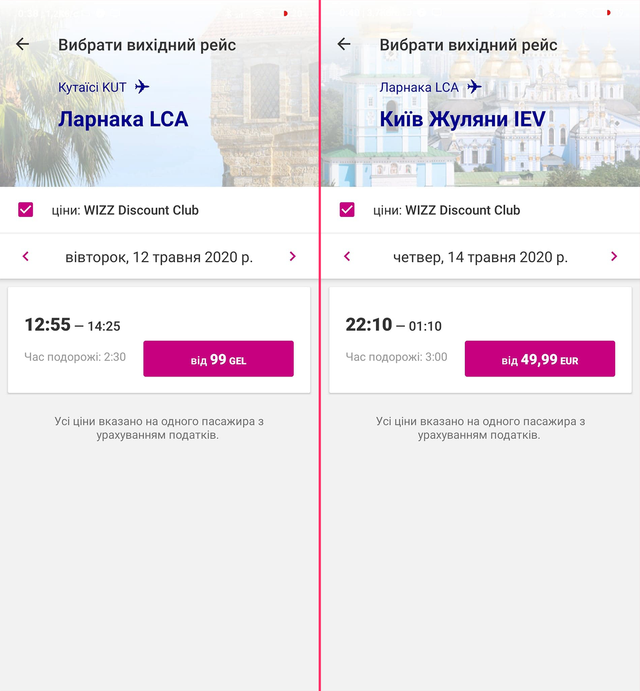Screen dimensions: 640x691
Task: Select the від 99 GEL fare
Action: 218,359
